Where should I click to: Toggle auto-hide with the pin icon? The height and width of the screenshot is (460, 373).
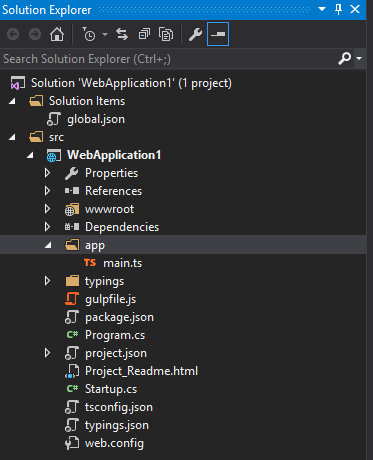338,10
